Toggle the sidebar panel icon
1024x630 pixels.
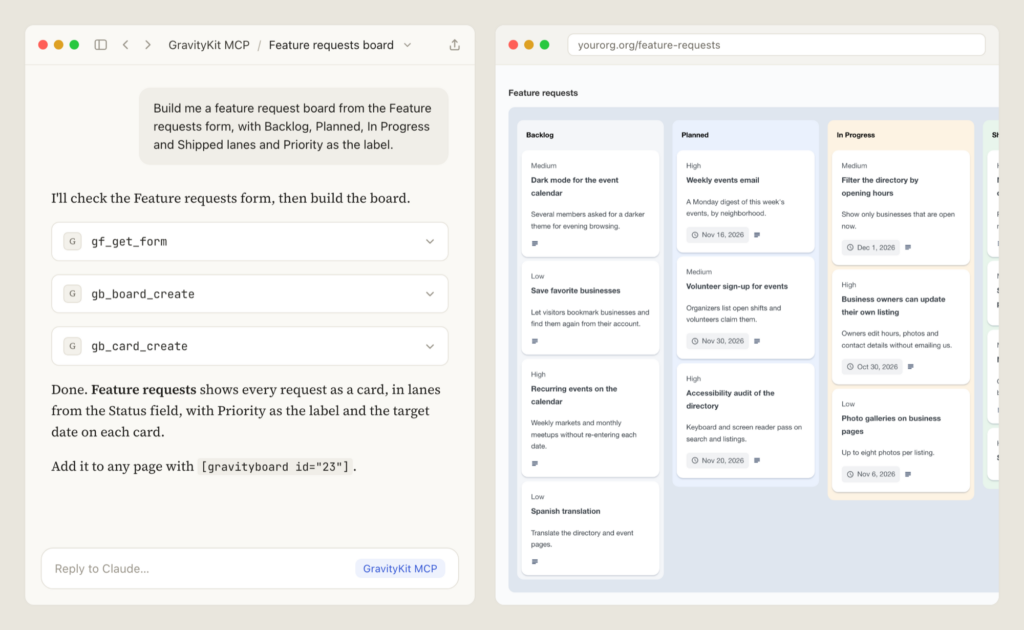(x=101, y=45)
